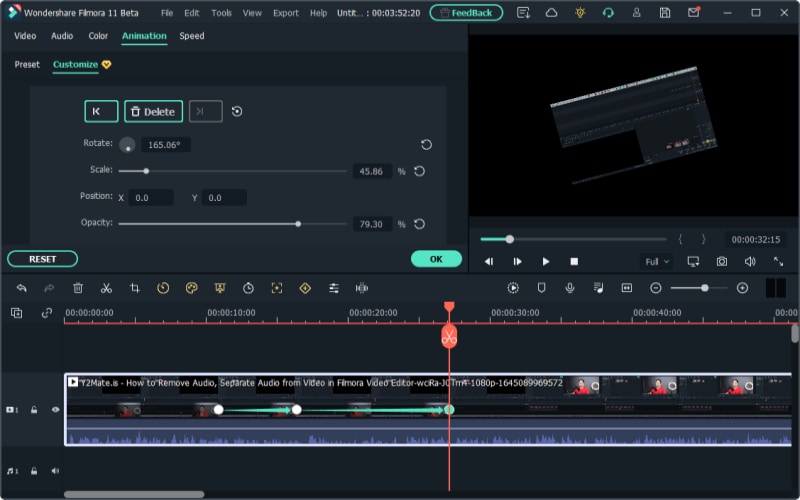
Task: Open the mail notifications icon
Action: pyautogui.click(x=693, y=12)
